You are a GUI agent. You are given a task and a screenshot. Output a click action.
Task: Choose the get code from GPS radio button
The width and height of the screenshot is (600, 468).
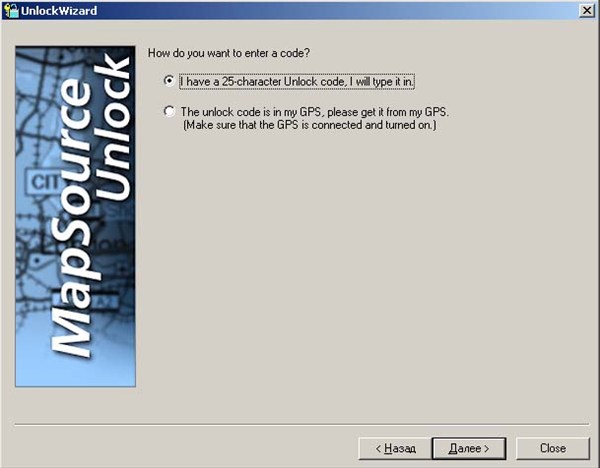[169, 111]
